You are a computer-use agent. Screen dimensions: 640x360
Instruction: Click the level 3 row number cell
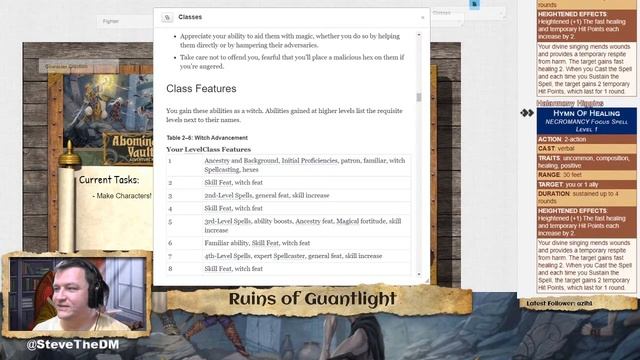click(x=184, y=196)
